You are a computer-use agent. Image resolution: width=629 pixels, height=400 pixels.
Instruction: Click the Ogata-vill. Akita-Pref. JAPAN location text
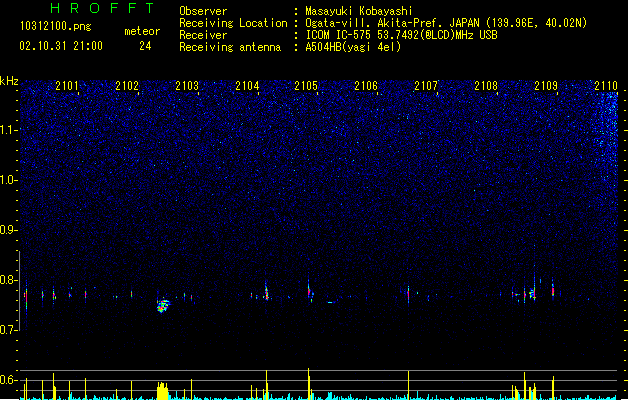coord(446,23)
